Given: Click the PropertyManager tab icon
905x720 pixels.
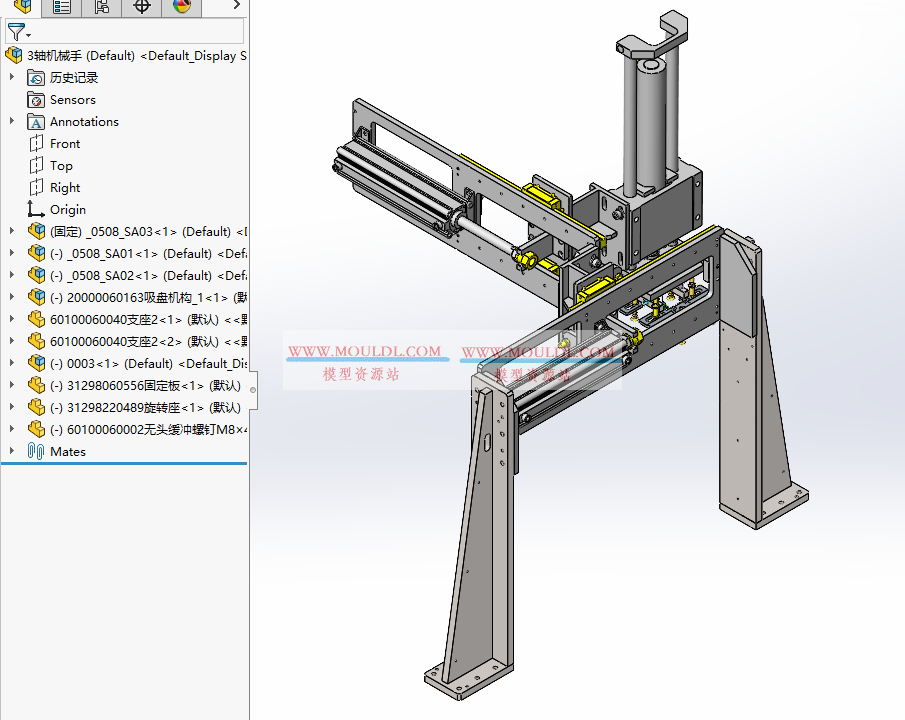Looking at the screenshot, I should [60, 7].
